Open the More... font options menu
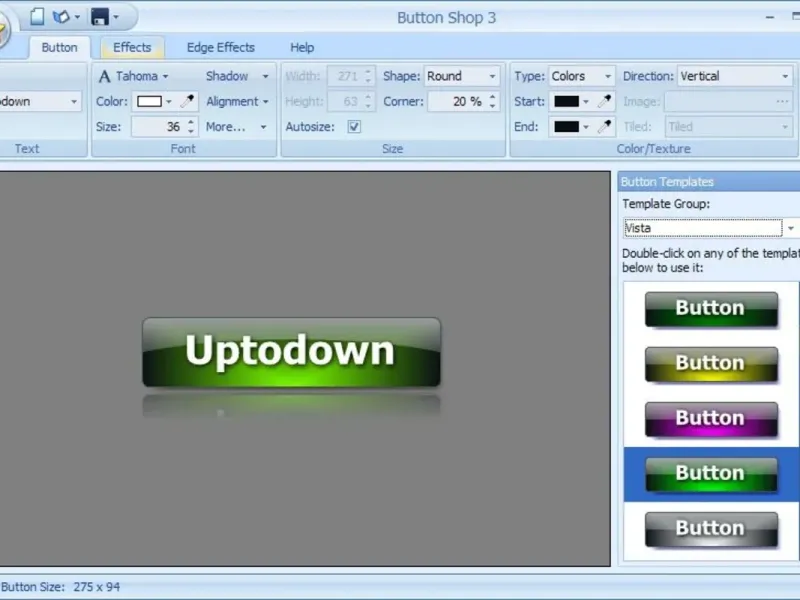800x600 pixels. (236, 127)
